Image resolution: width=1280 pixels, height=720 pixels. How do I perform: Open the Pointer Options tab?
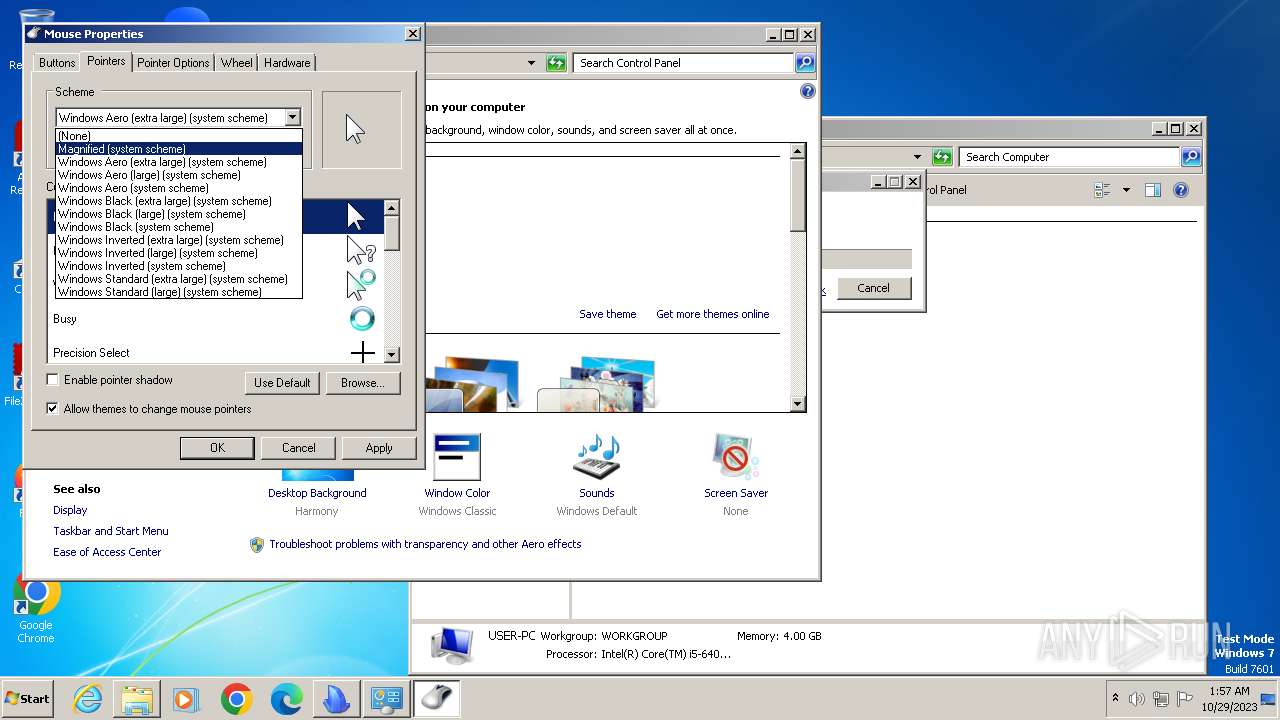173,63
